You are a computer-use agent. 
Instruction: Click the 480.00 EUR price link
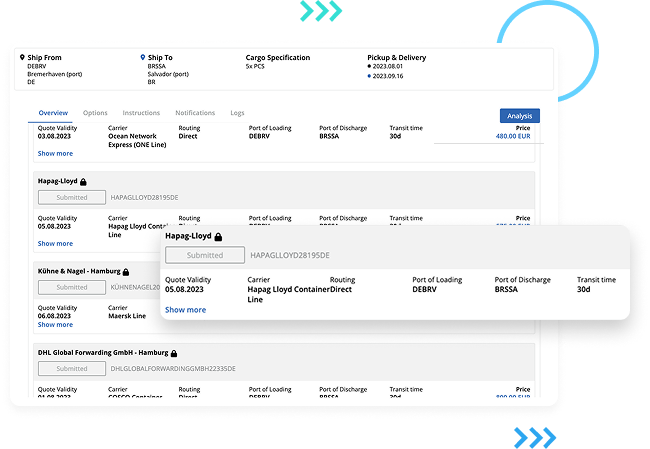pos(512,137)
